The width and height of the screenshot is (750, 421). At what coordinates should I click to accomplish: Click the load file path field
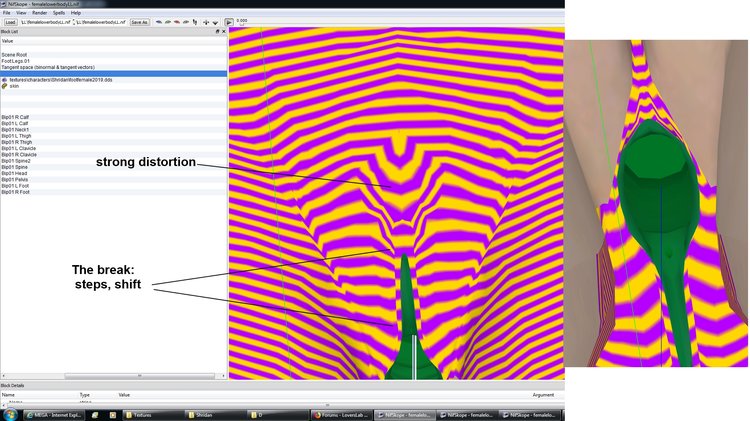click(x=45, y=22)
